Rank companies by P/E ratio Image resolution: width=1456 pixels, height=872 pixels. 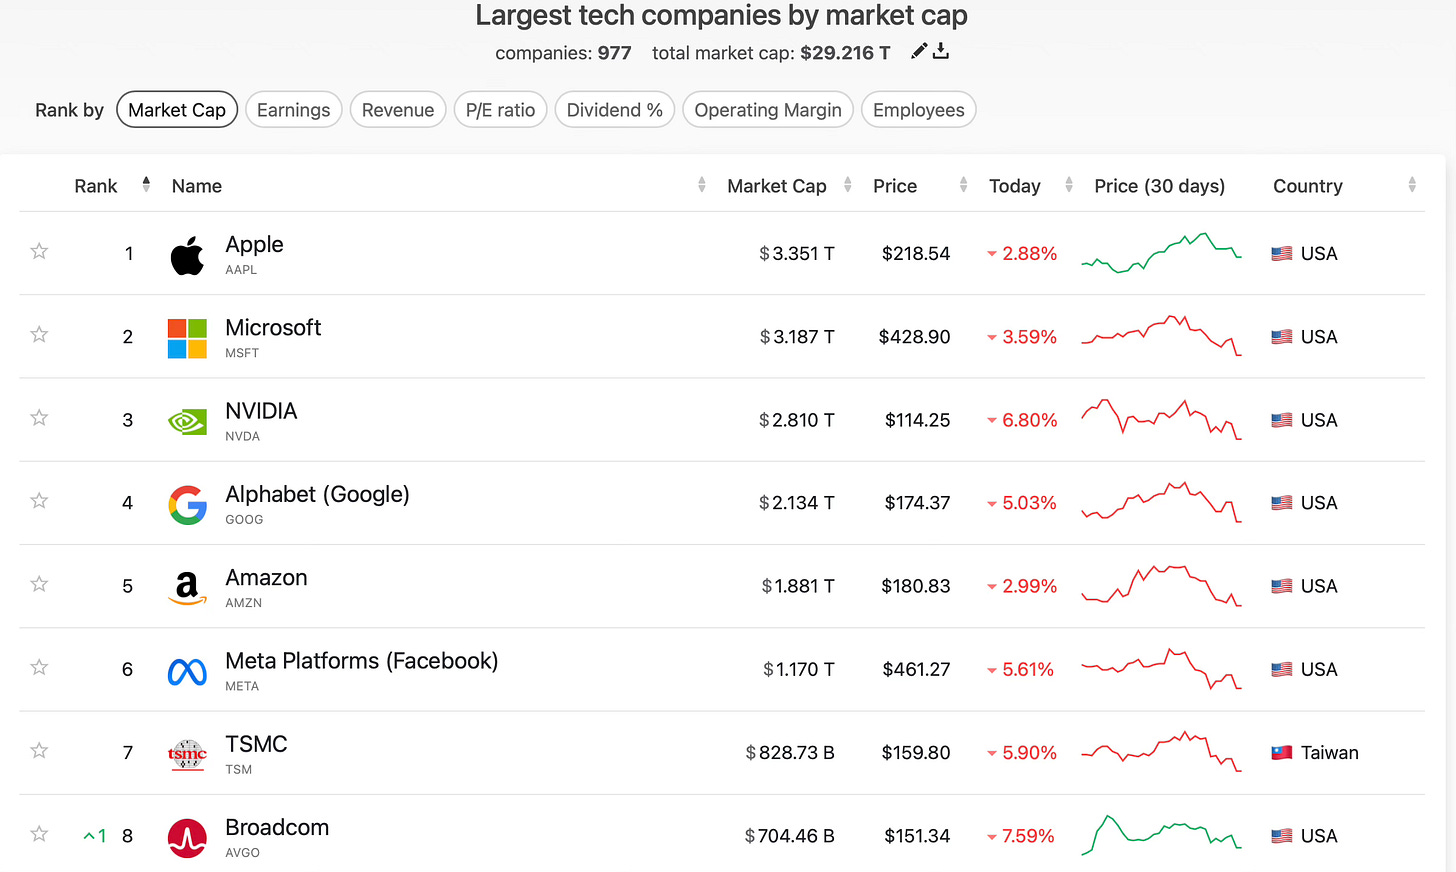tap(500, 110)
